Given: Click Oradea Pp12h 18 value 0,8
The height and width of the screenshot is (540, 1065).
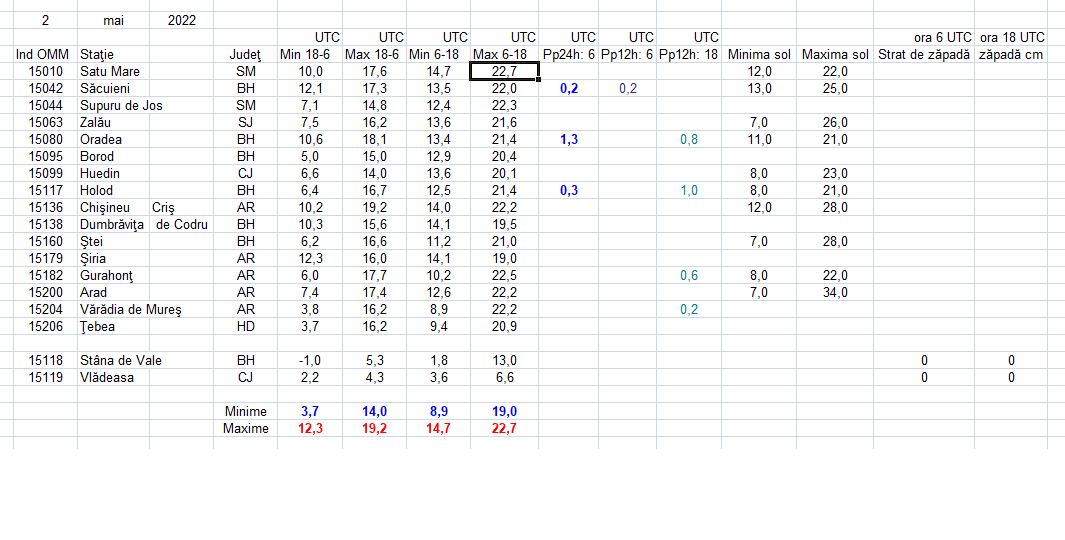Looking at the screenshot, I should pyautogui.click(x=689, y=139).
